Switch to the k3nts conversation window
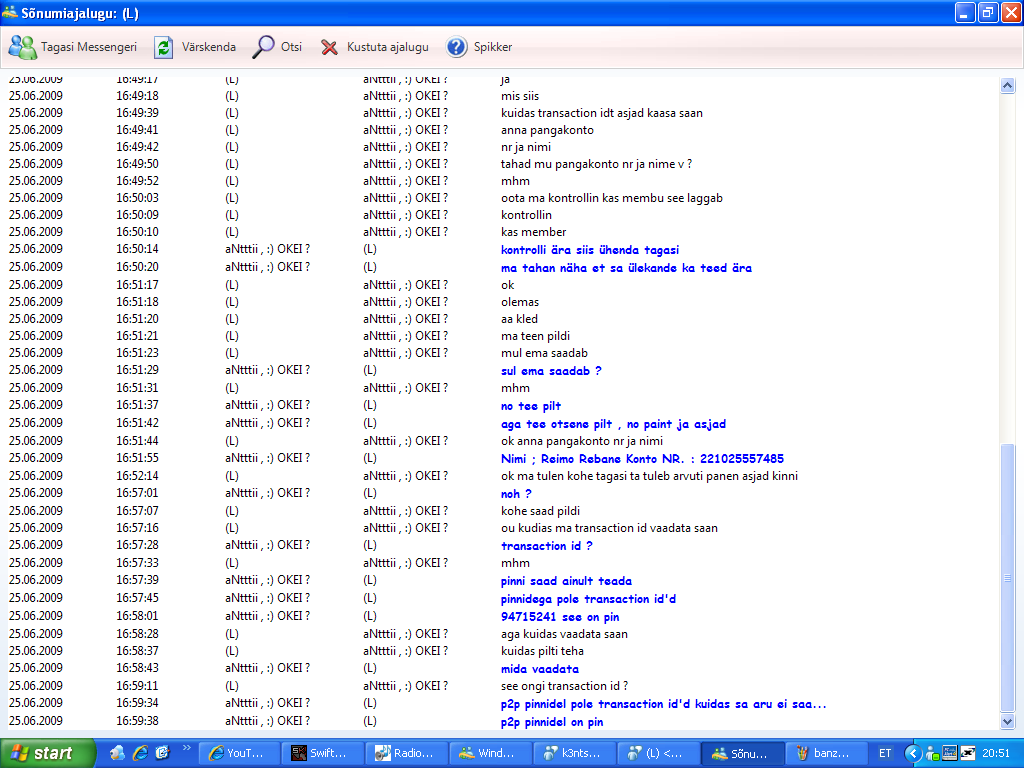The height and width of the screenshot is (768, 1024). point(573,753)
